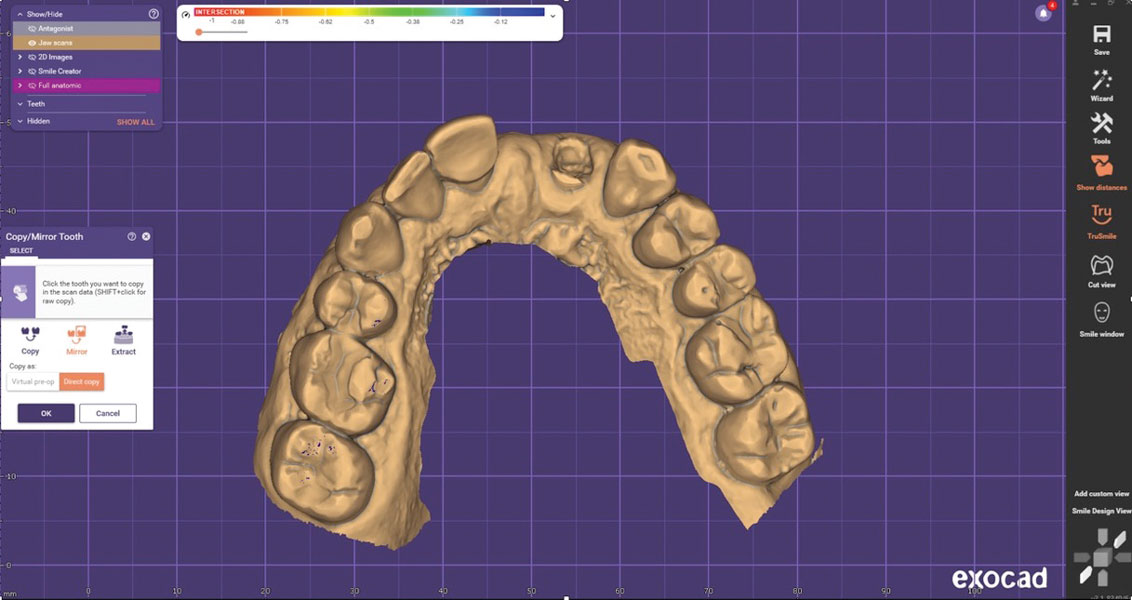
Task: Select the Extract tooth mode icon
Action: 123,334
